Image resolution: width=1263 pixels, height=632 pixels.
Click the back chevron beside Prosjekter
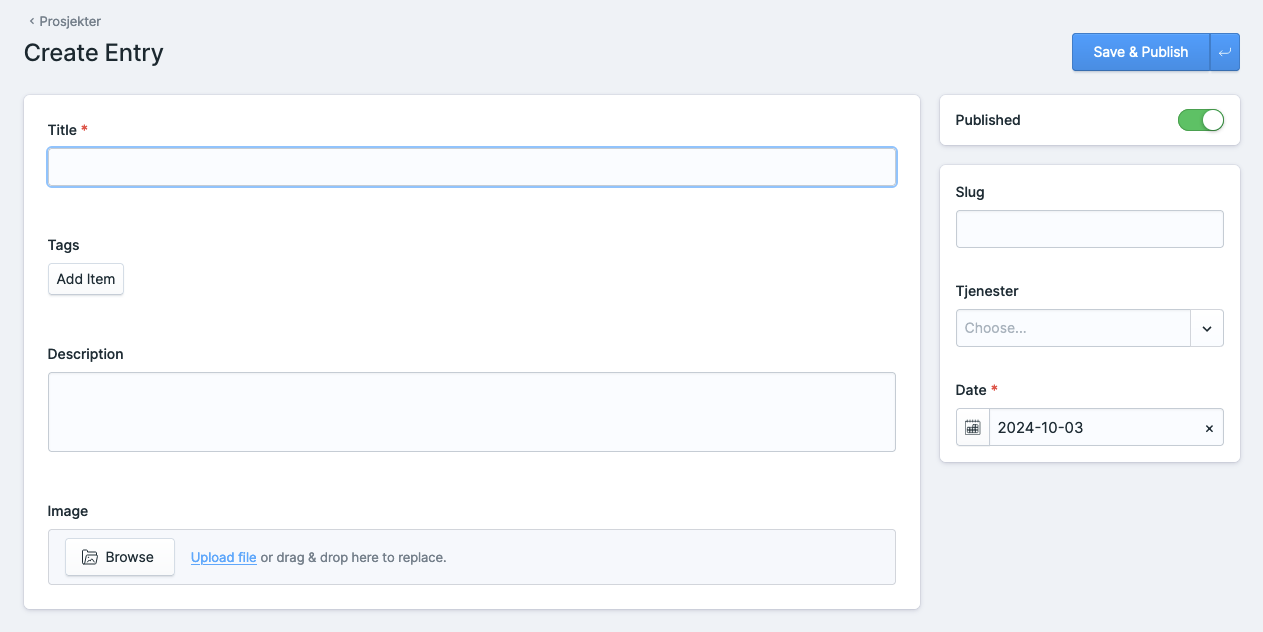[31, 21]
